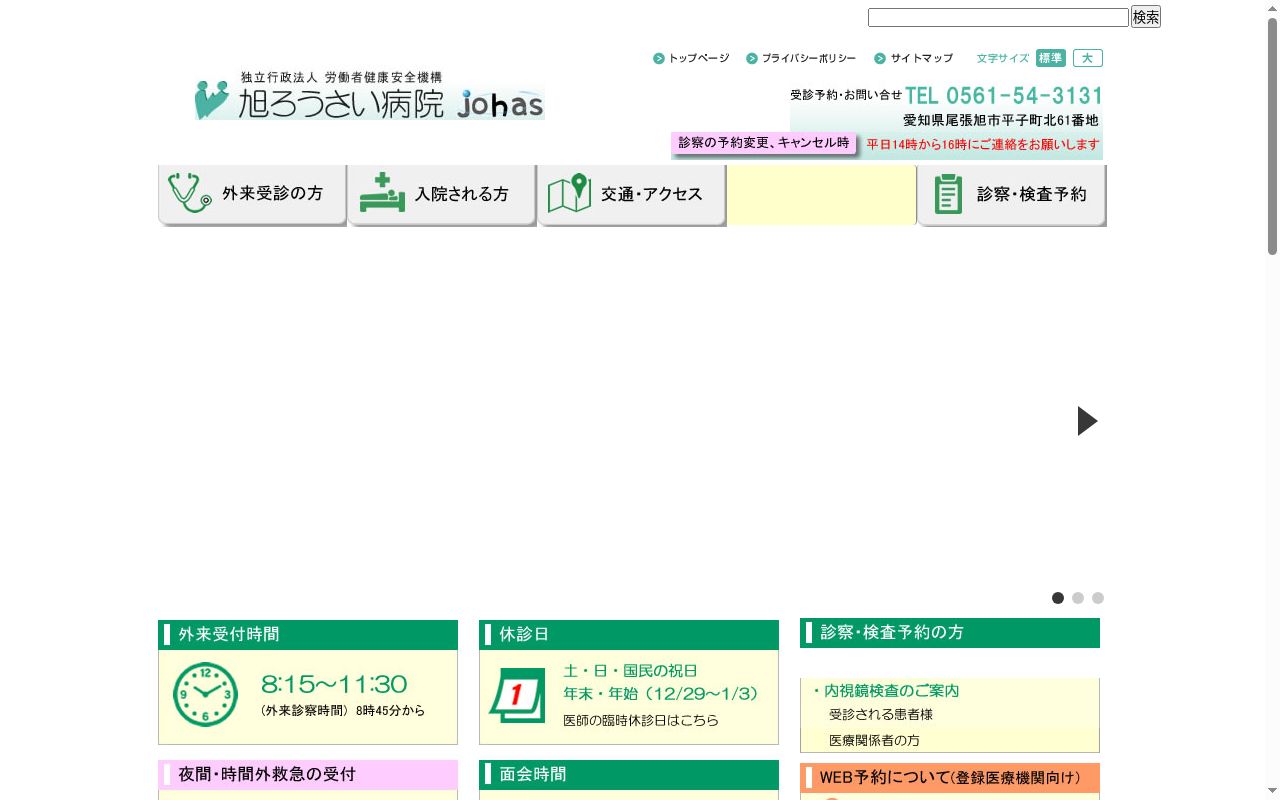Screen dimensions: 1280x800
Task: Set text size to 大
Action: pyautogui.click(x=1087, y=58)
